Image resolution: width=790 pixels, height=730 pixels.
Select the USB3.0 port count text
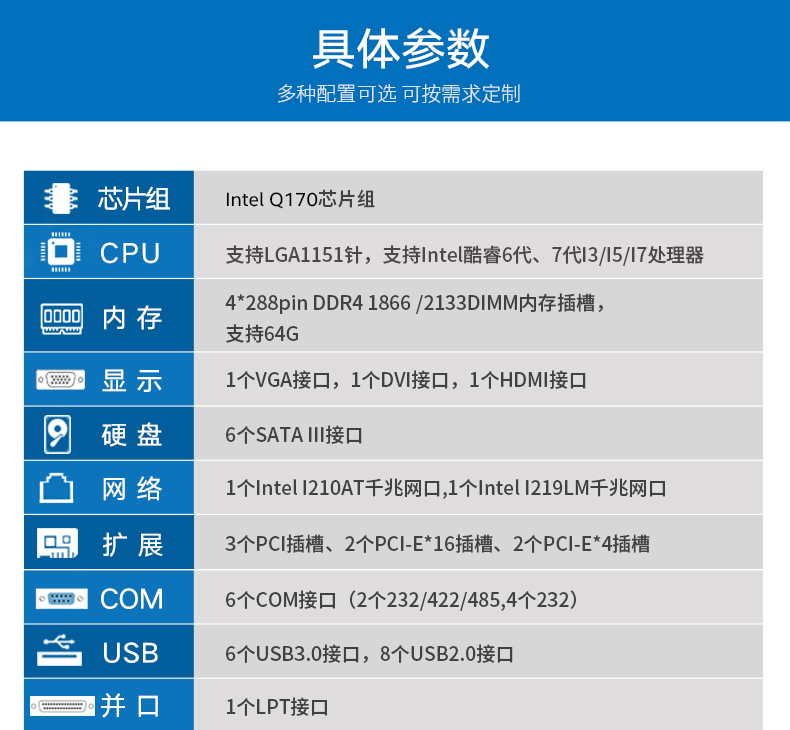[369, 654]
